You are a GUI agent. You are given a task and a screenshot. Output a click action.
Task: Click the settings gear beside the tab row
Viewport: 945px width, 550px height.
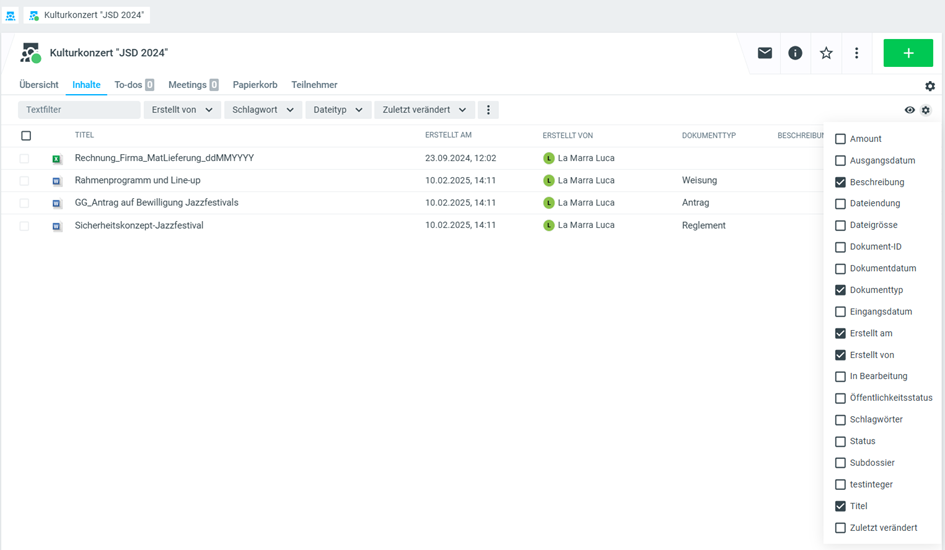930,87
